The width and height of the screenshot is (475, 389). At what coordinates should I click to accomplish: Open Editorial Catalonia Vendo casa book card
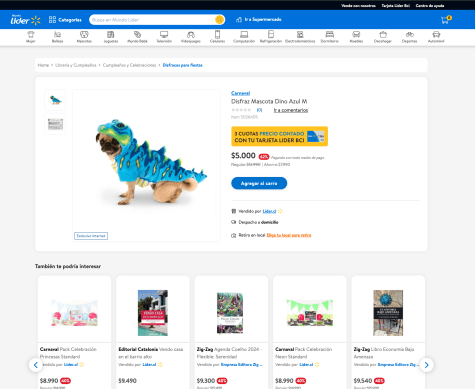click(x=153, y=332)
